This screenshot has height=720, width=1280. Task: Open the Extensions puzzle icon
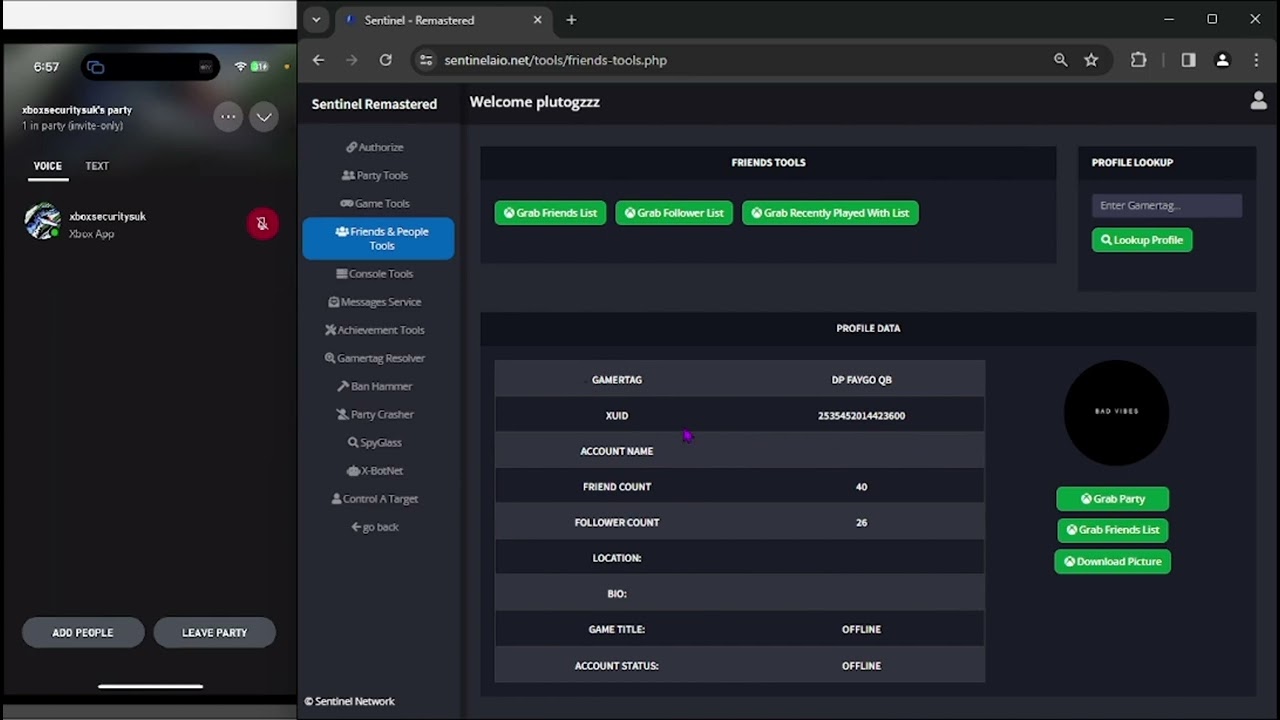point(1138,60)
